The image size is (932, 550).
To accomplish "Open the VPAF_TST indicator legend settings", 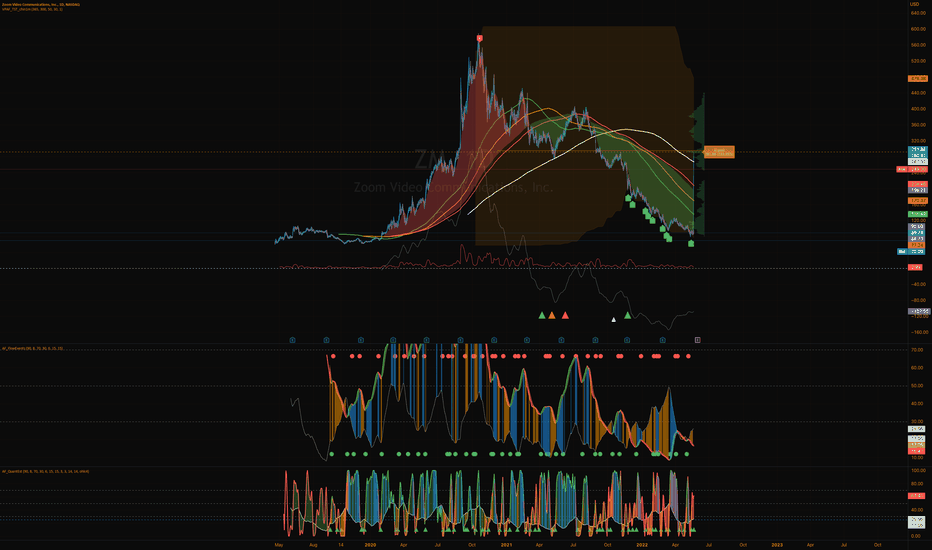I will click(32, 10).
